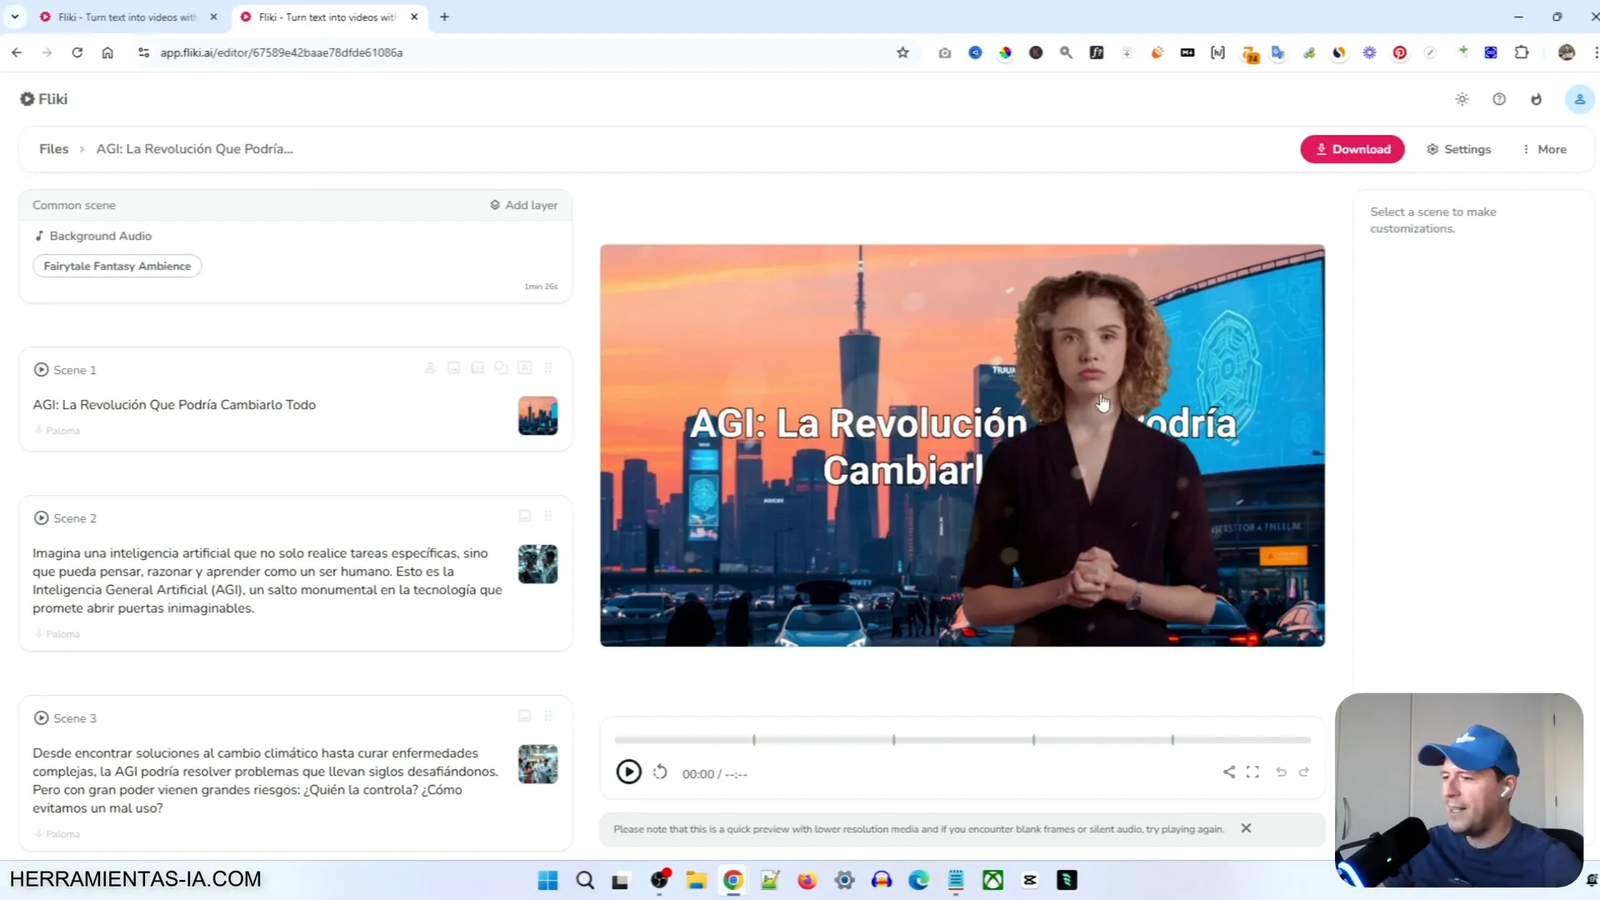Enter fullscreen mode for the video preview

point(1253,772)
